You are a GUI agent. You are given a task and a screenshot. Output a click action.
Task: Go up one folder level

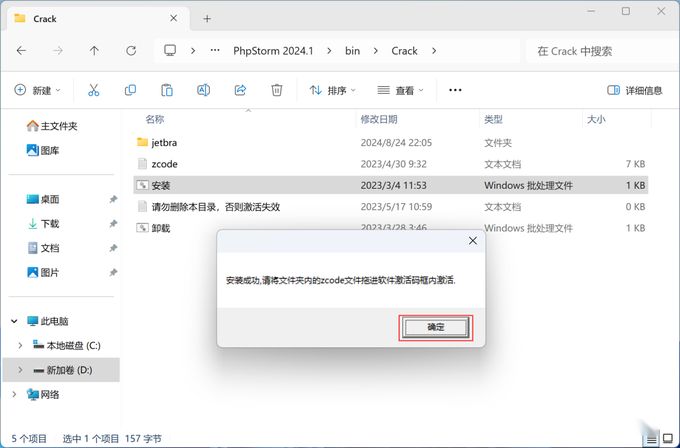94,51
